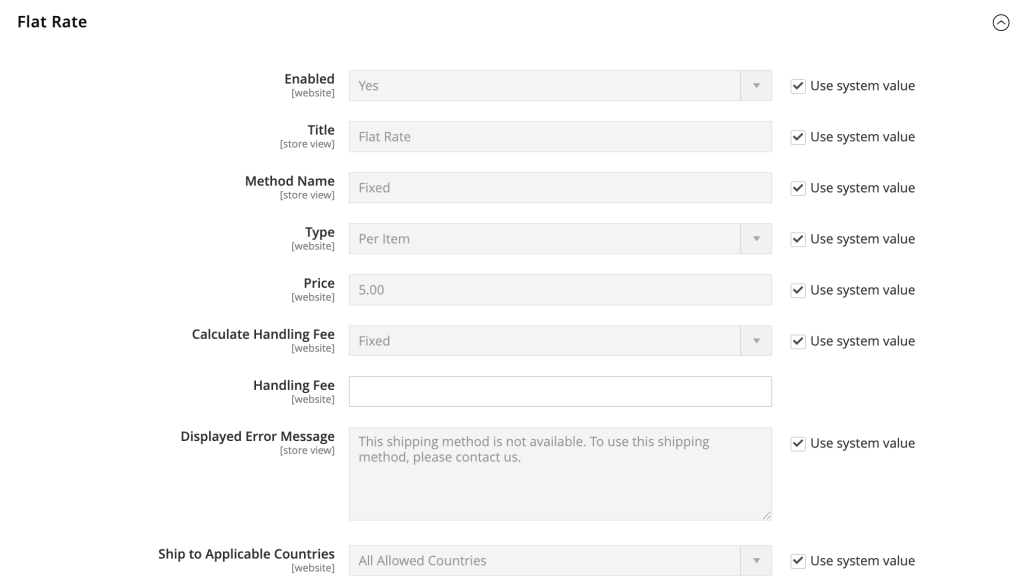Open the Ship to Applicable Countries dropdown
This screenshot has height=588, width=1024.
click(560, 560)
